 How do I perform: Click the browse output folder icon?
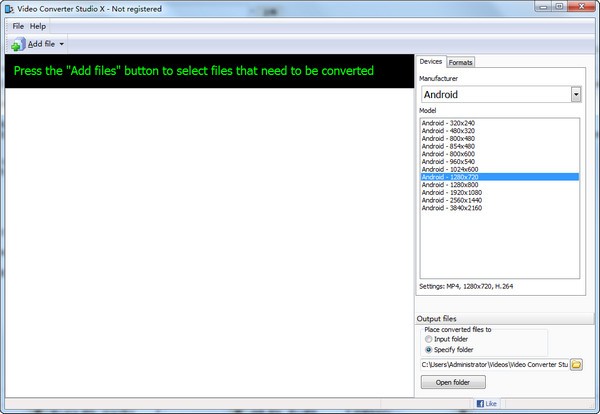577,364
